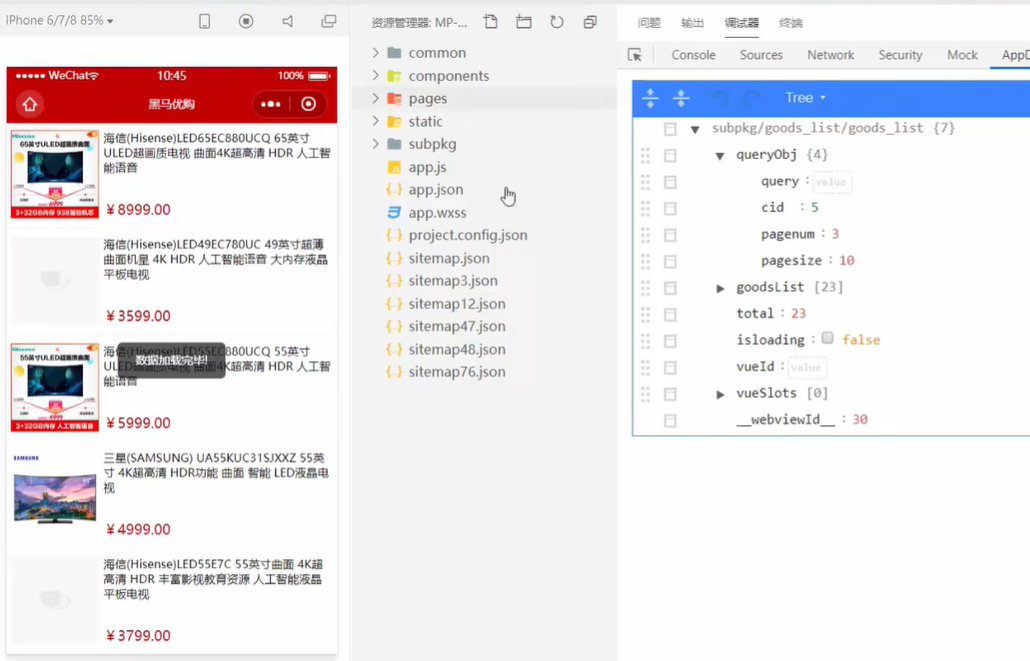Screen dimensions: 1030x661
Task: Collapse the queryObj node
Action: [720, 156]
